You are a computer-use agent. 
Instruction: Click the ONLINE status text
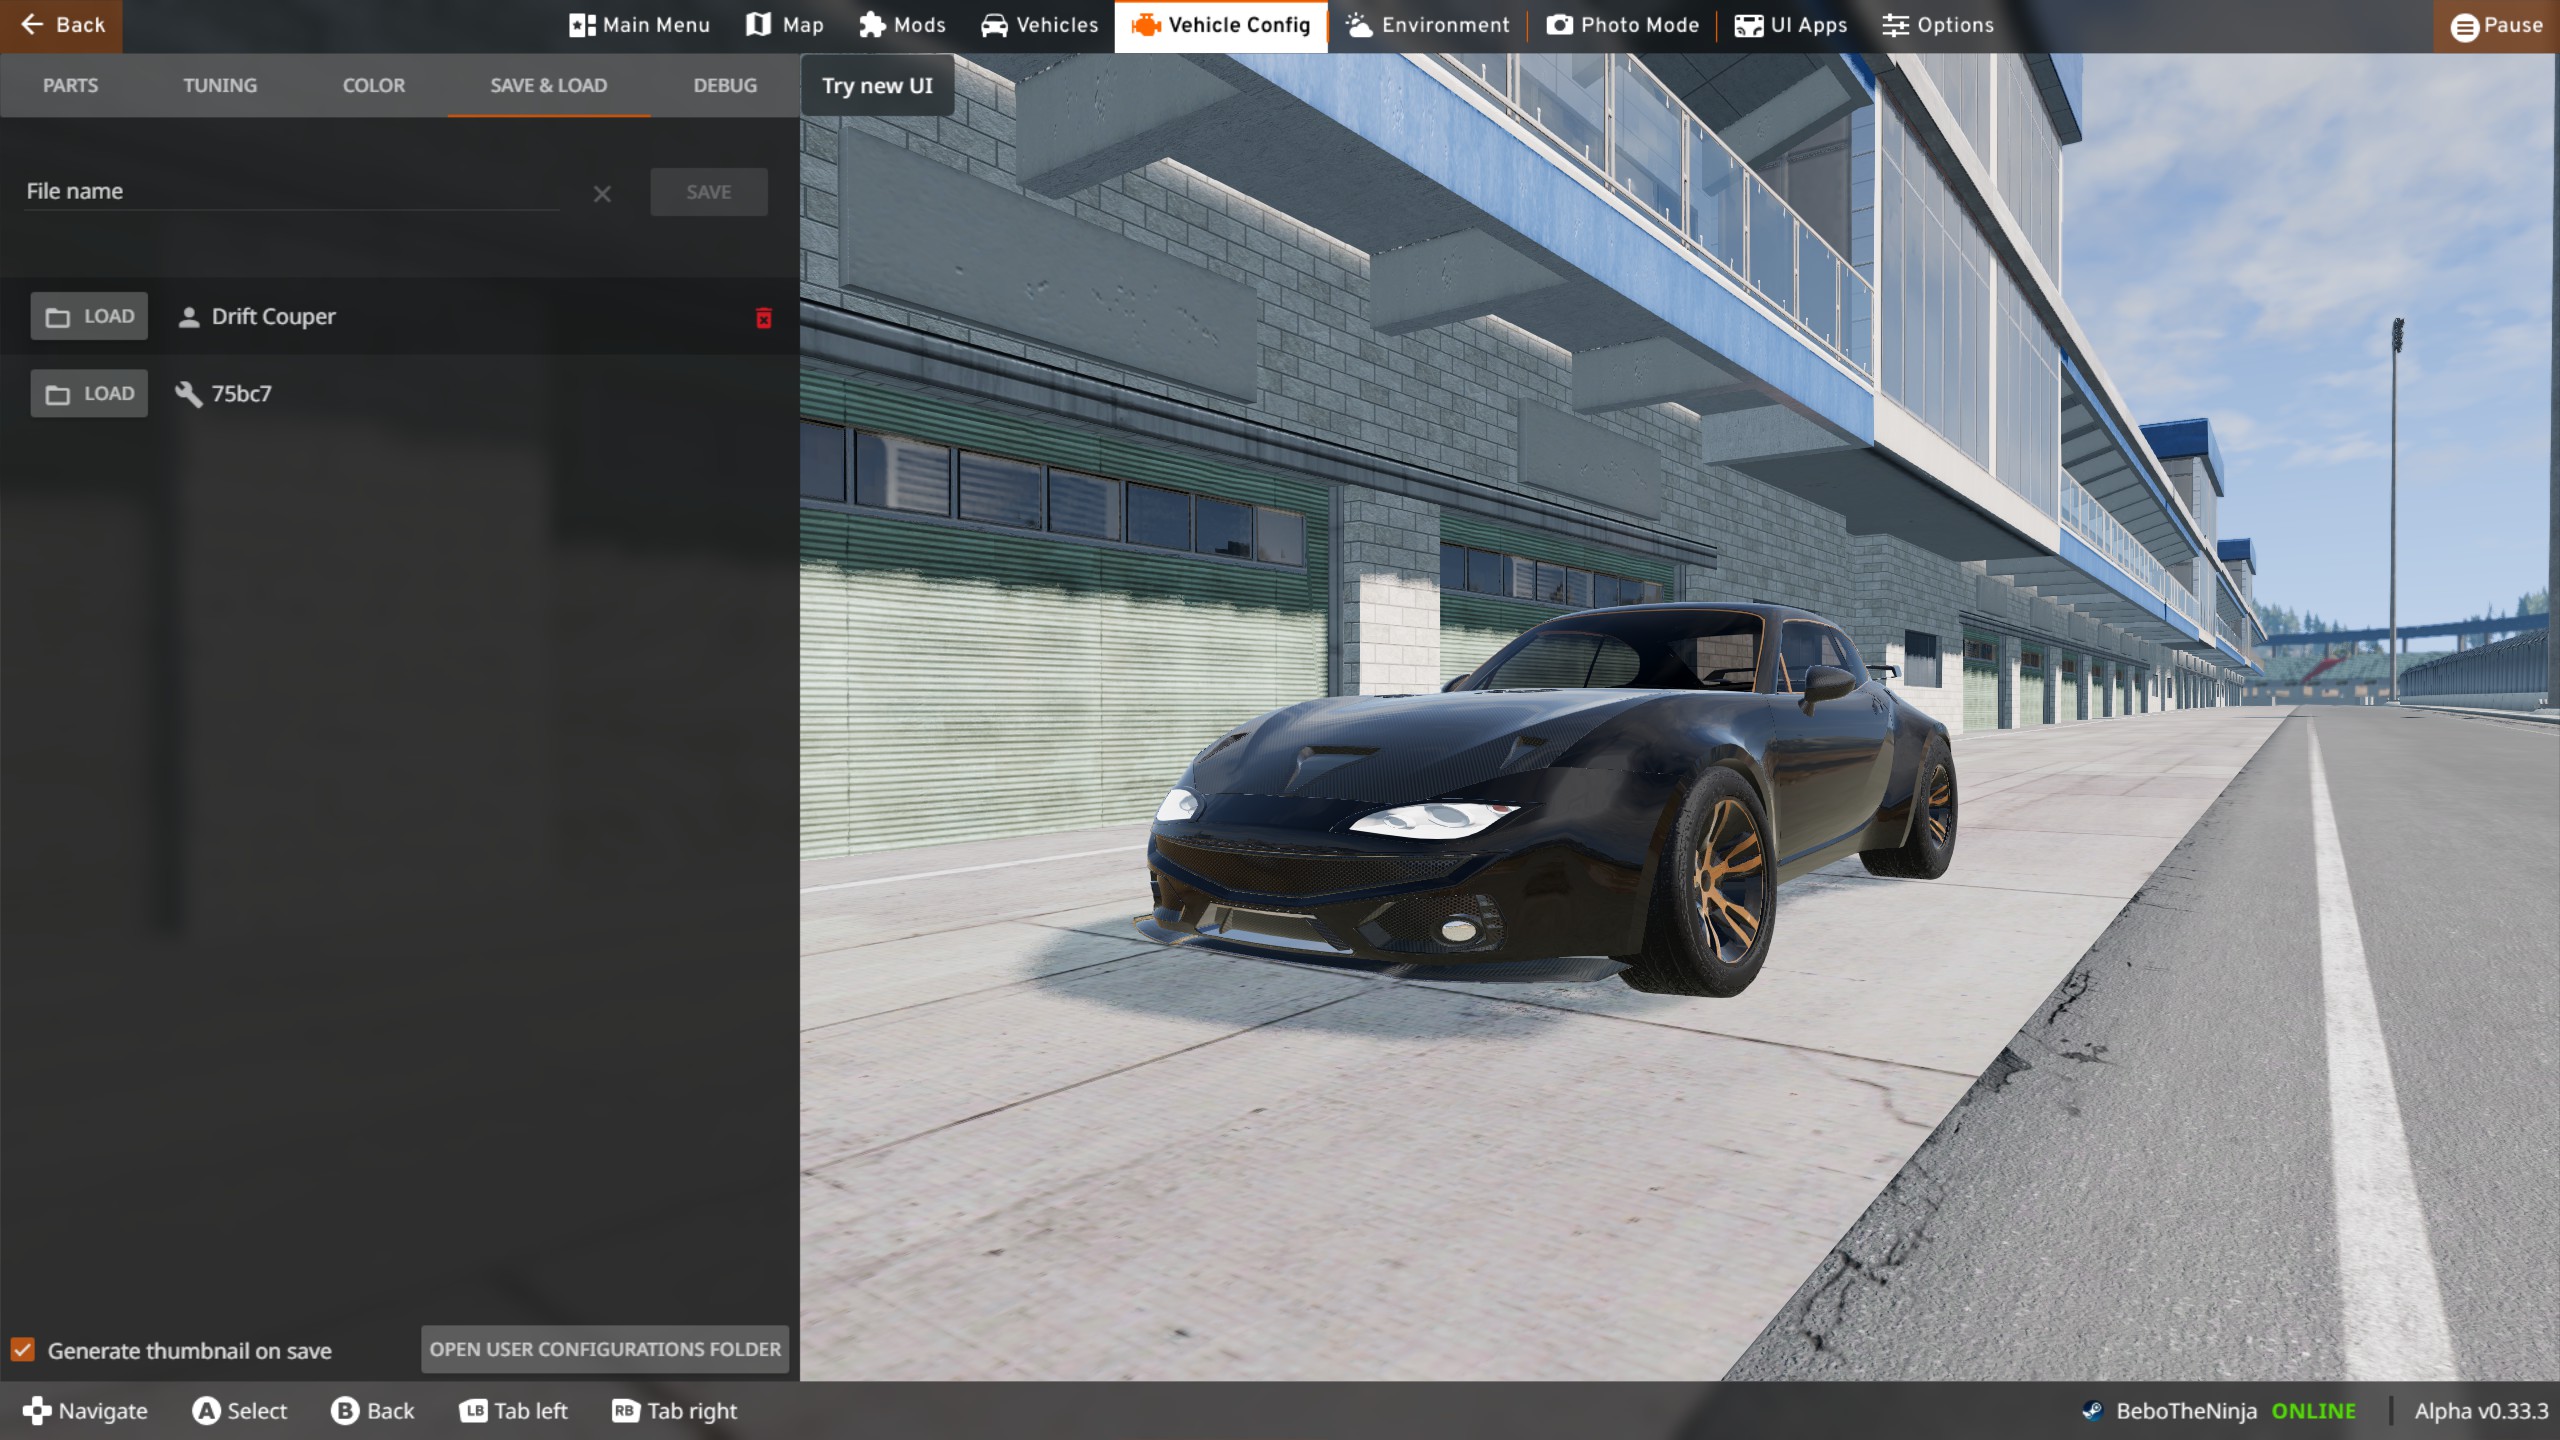(2314, 1411)
